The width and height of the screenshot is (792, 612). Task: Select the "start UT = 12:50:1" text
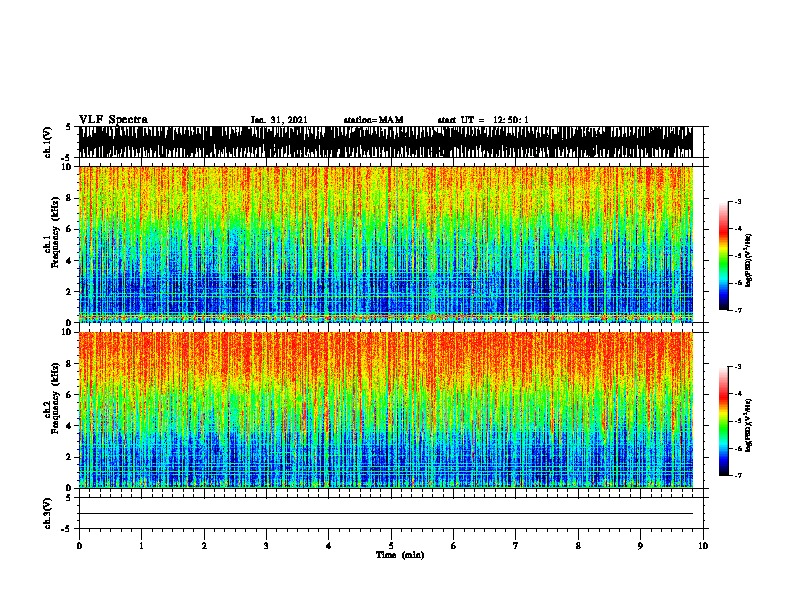click(x=483, y=120)
